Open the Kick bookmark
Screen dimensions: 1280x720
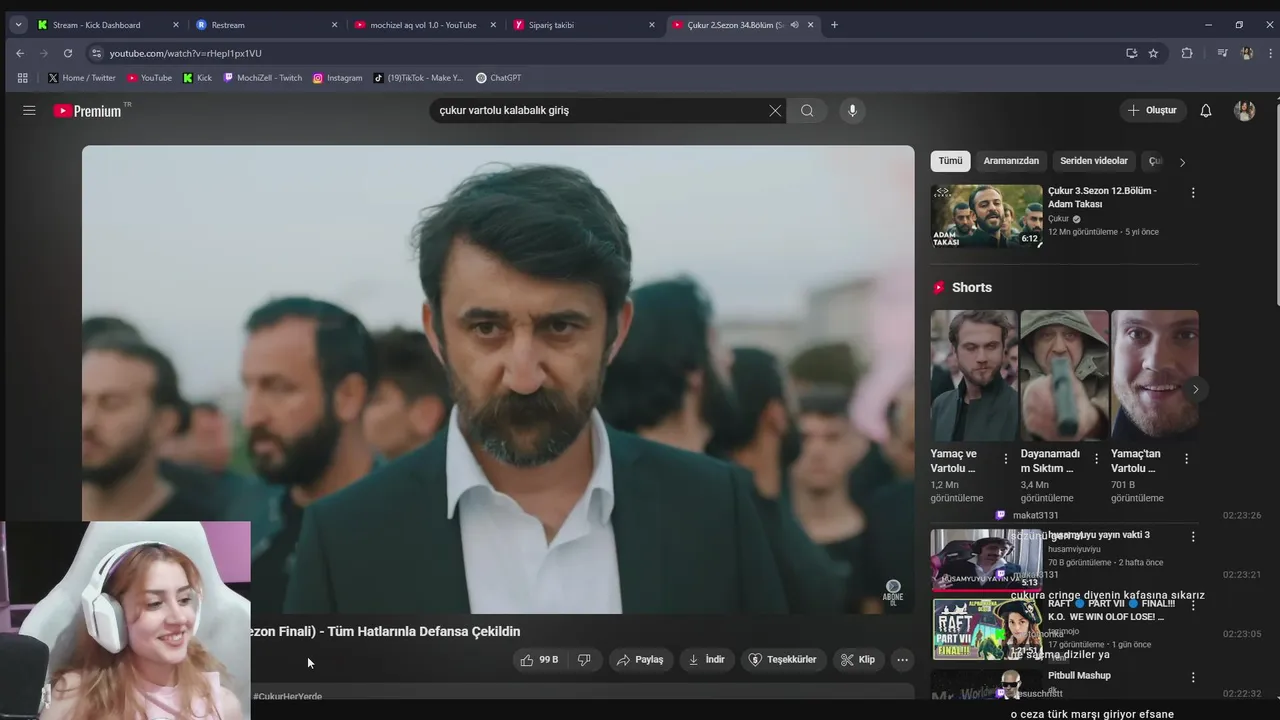coord(197,78)
